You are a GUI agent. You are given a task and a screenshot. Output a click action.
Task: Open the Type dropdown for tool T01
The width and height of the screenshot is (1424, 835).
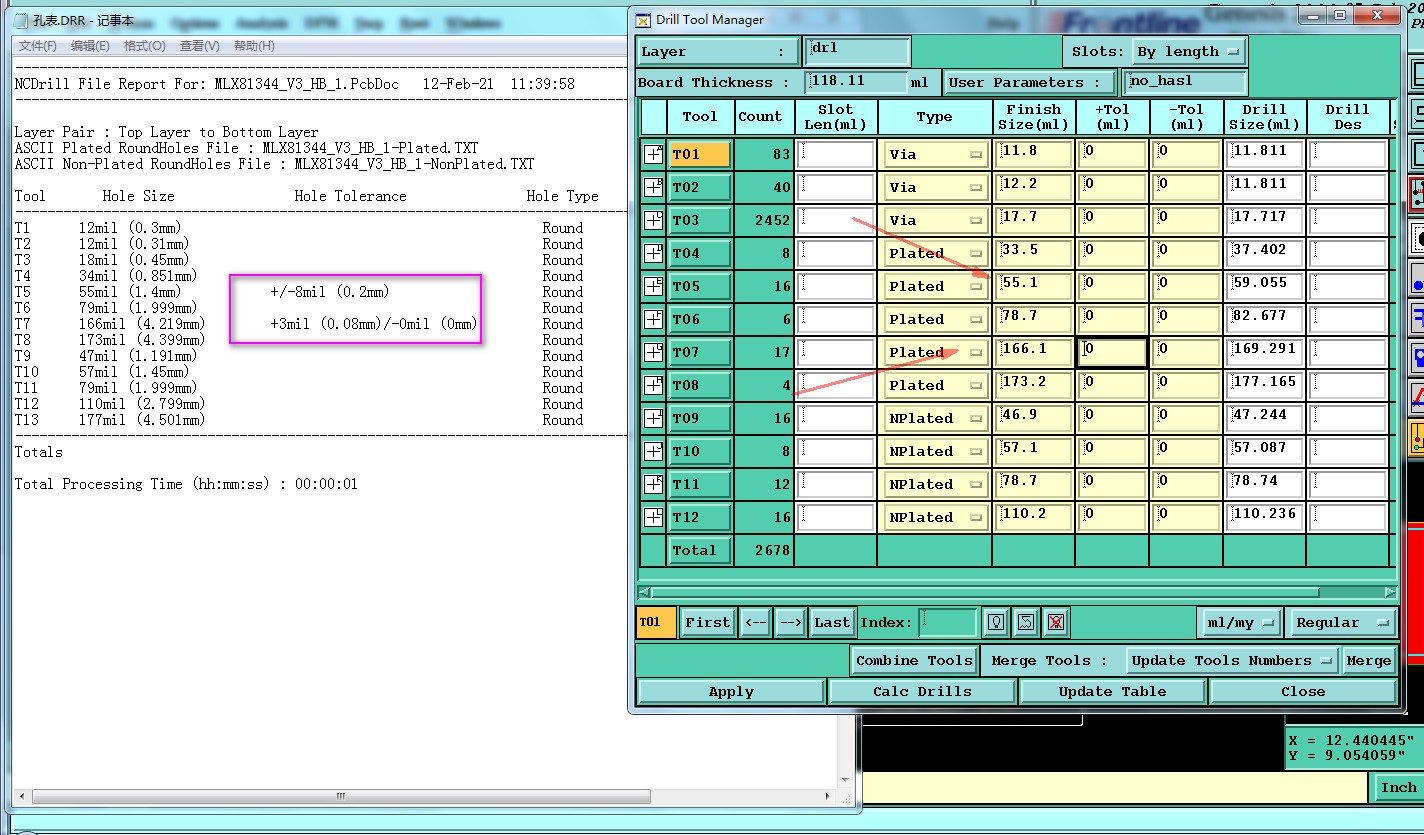[x=934, y=155]
